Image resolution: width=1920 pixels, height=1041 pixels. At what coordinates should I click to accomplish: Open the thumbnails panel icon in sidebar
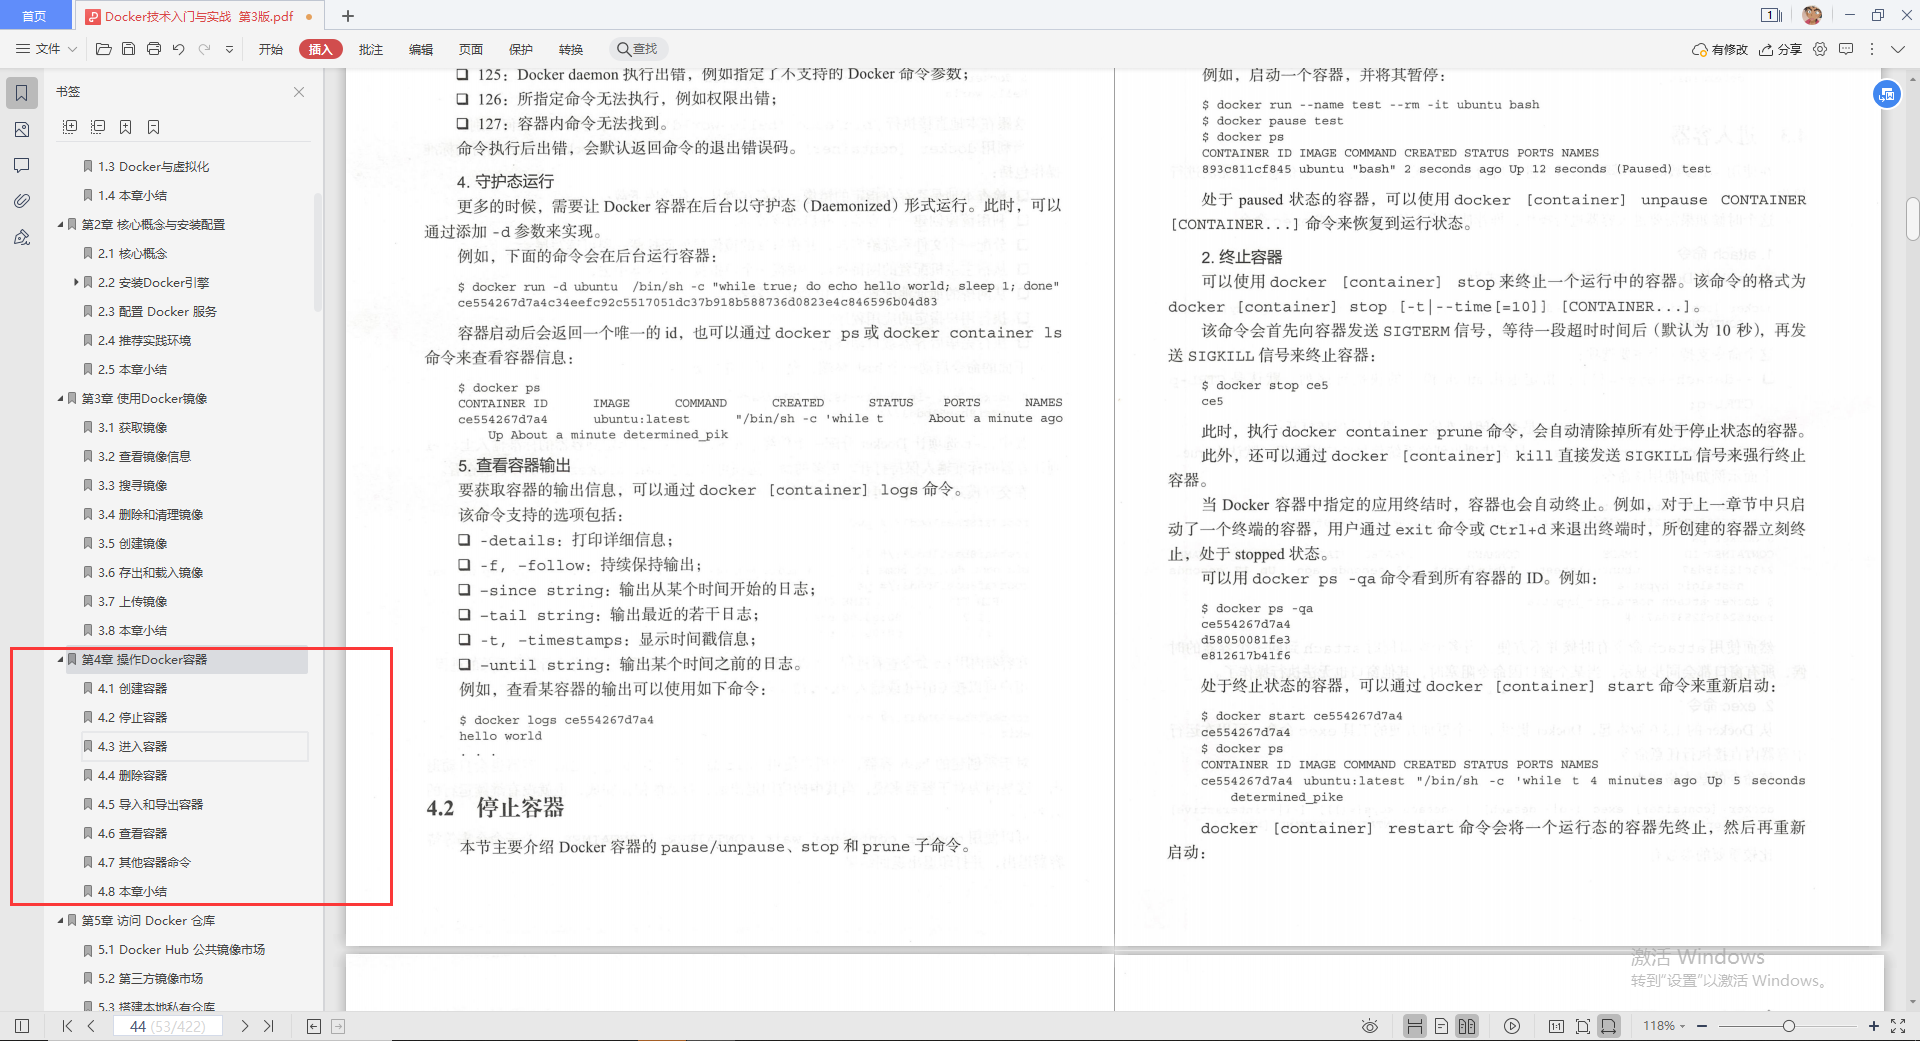pos(21,130)
